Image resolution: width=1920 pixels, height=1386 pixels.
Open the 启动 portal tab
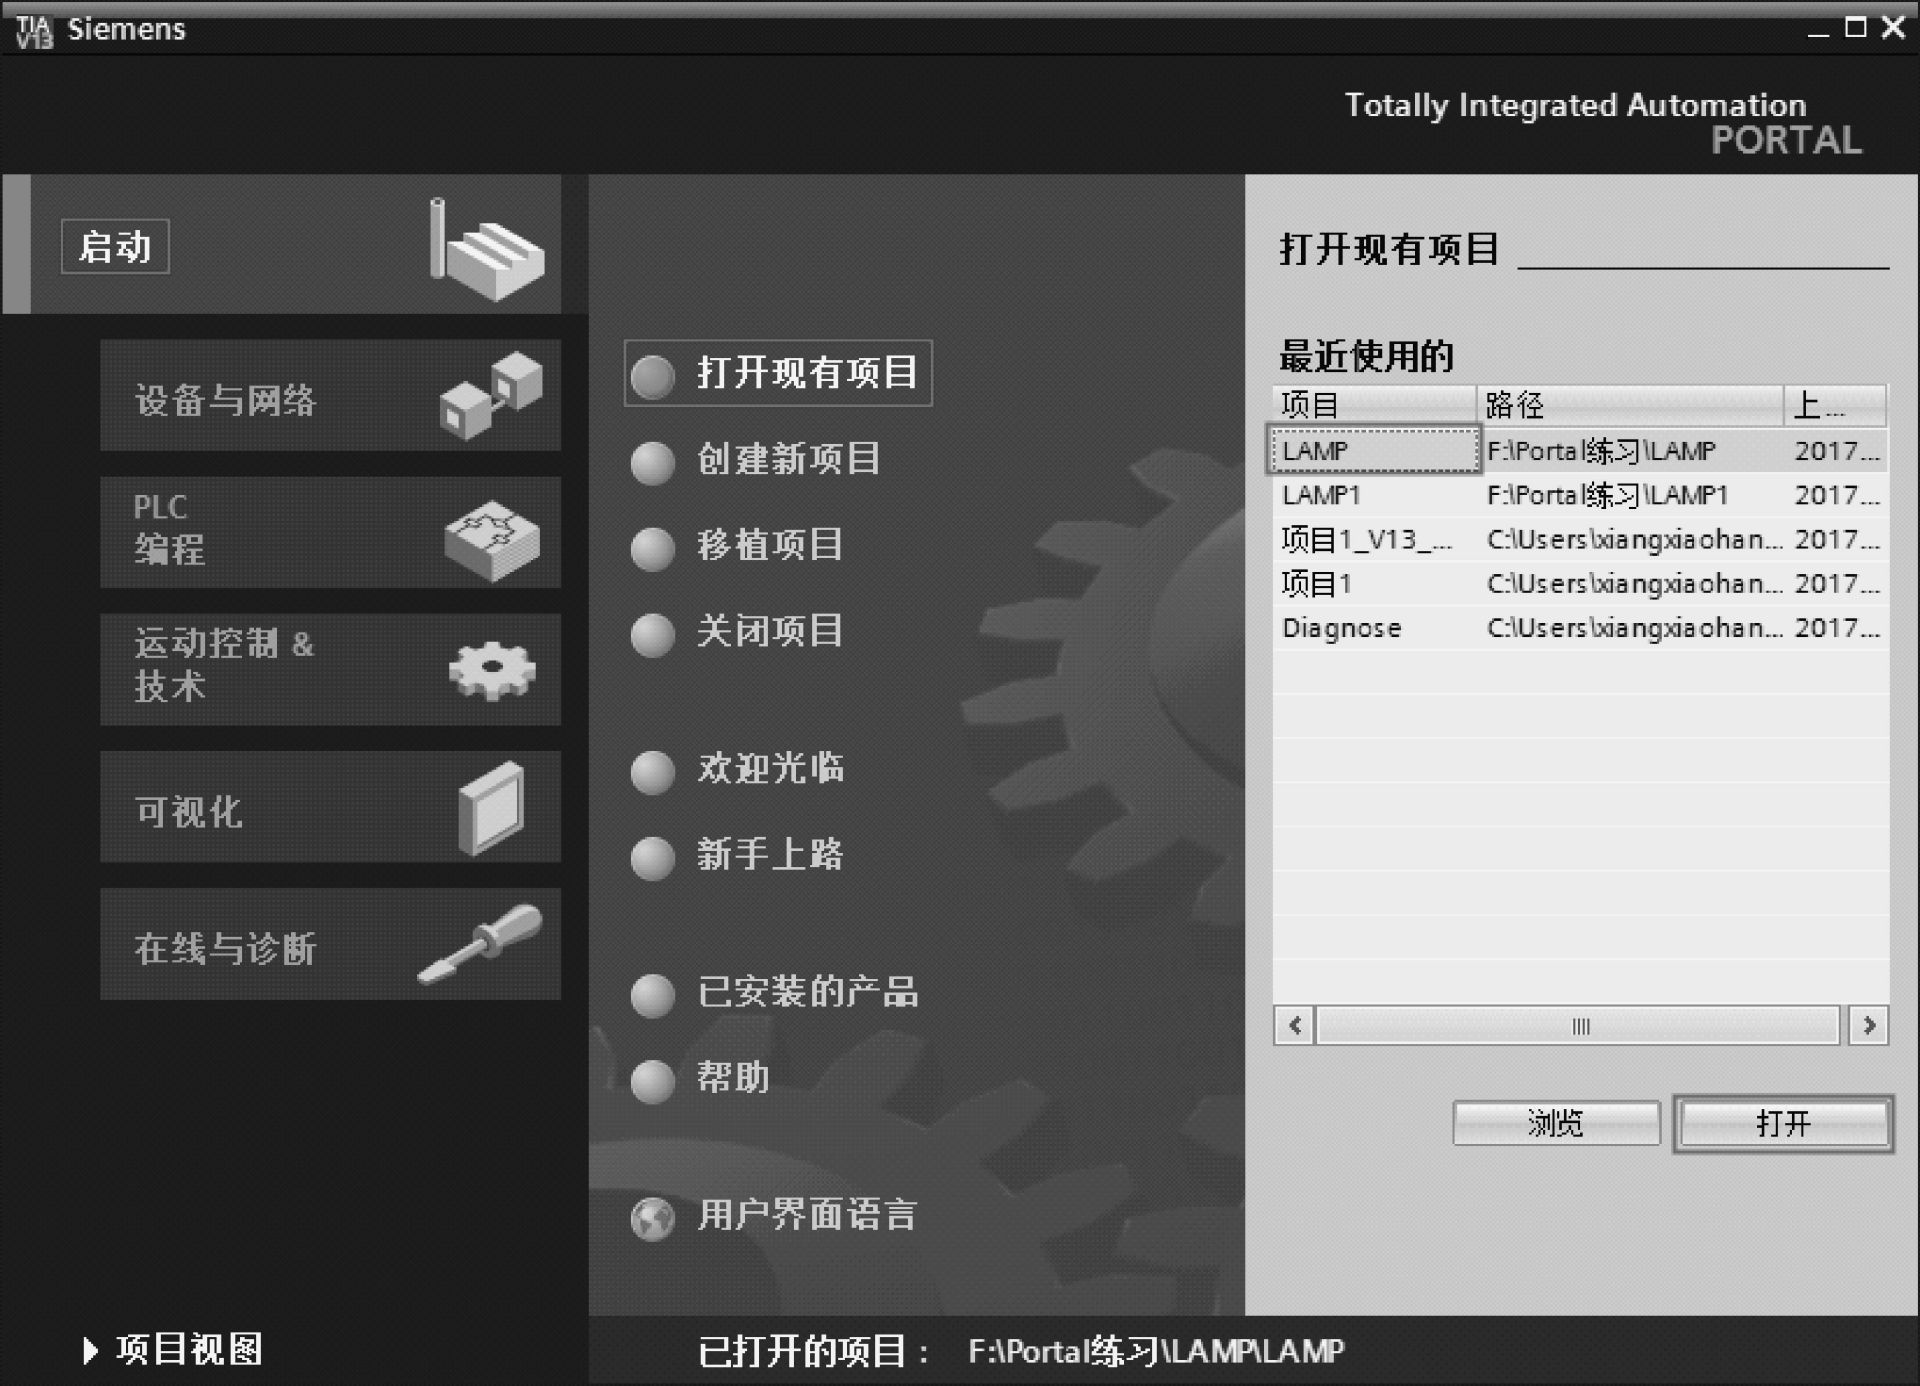tap(115, 247)
